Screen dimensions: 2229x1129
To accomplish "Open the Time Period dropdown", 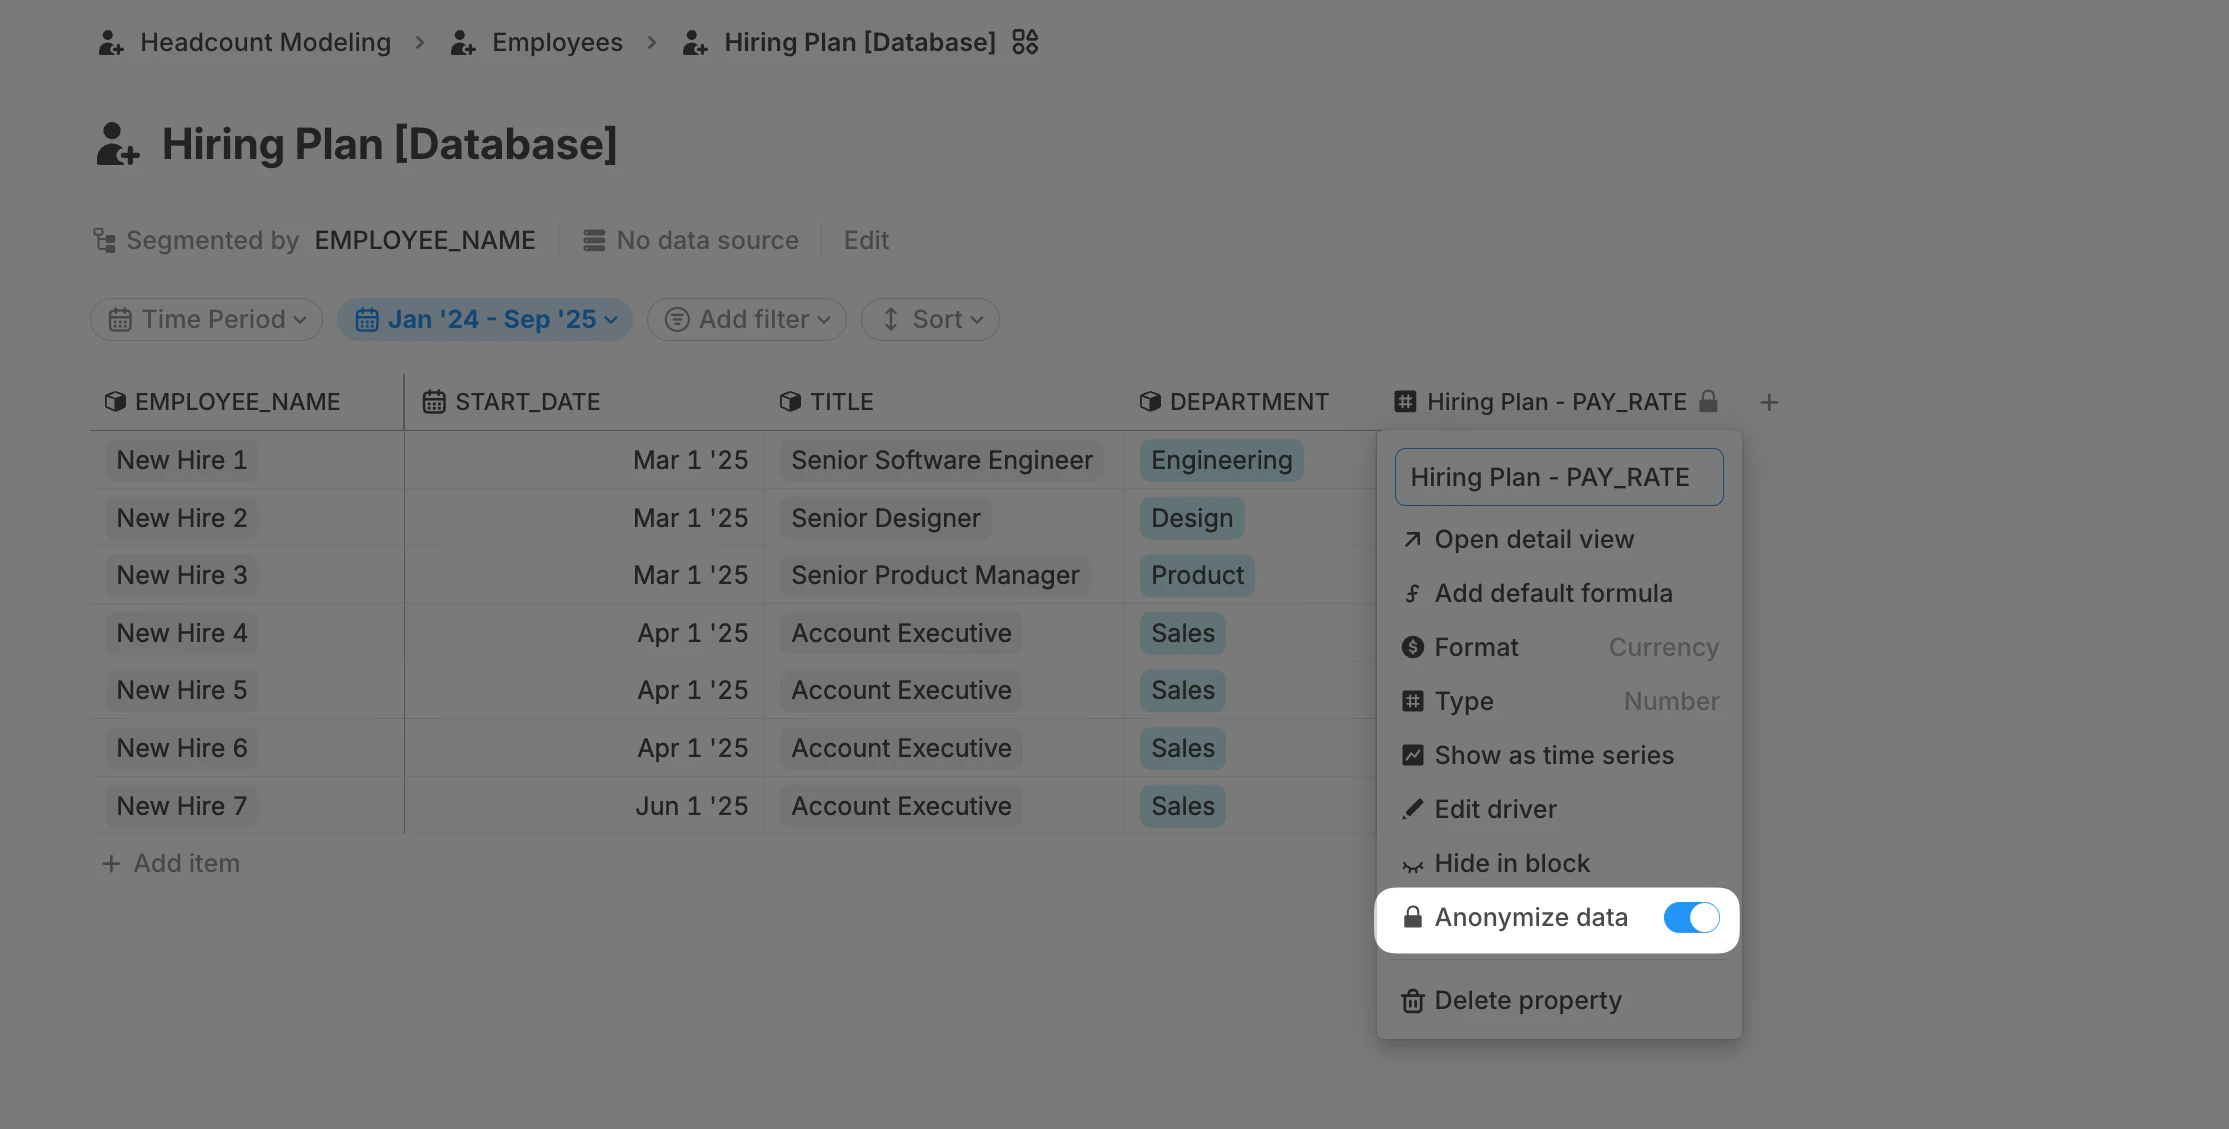I will pos(206,319).
